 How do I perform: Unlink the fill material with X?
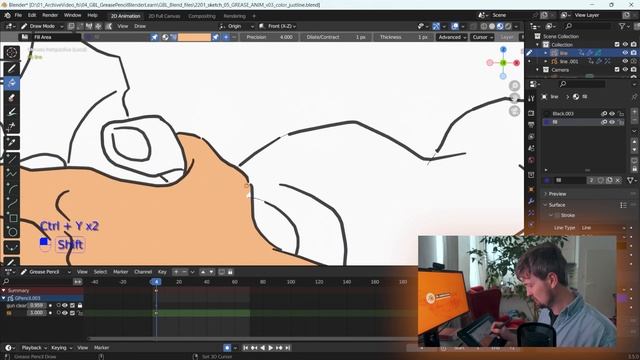pyautogui.click(x=618, y=180)
